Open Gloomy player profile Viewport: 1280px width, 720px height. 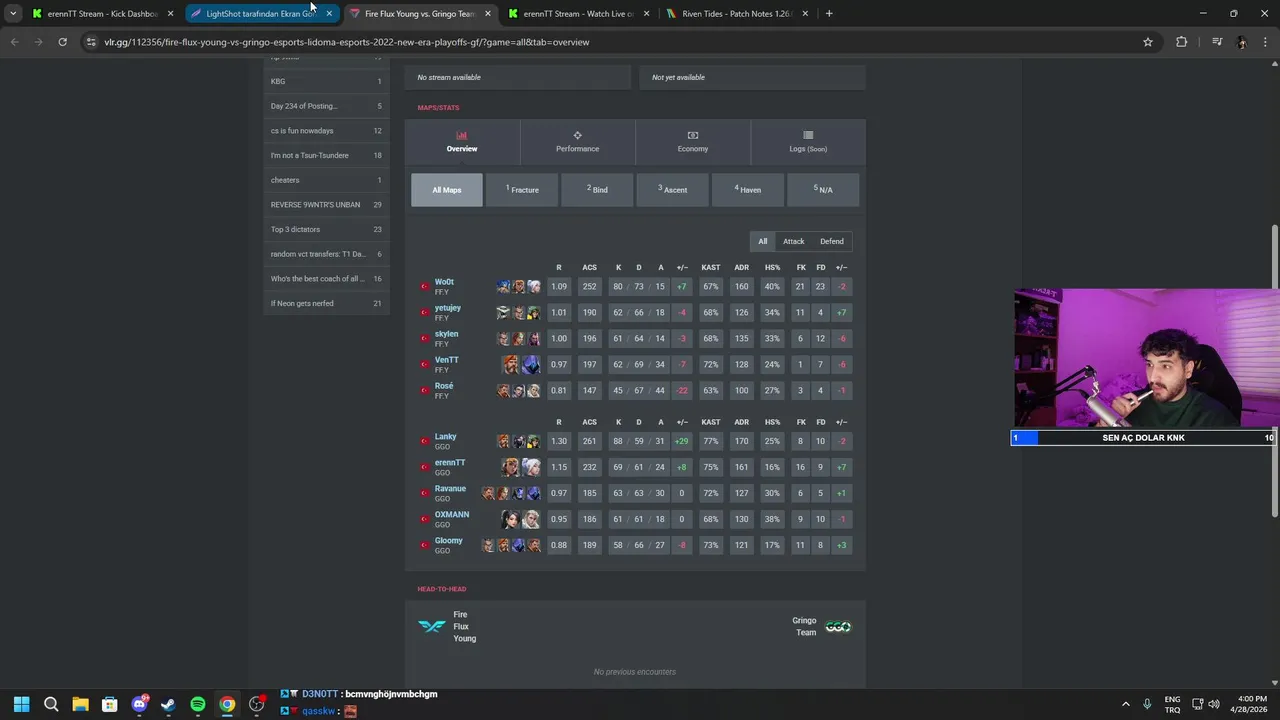(x=448, y=541)
